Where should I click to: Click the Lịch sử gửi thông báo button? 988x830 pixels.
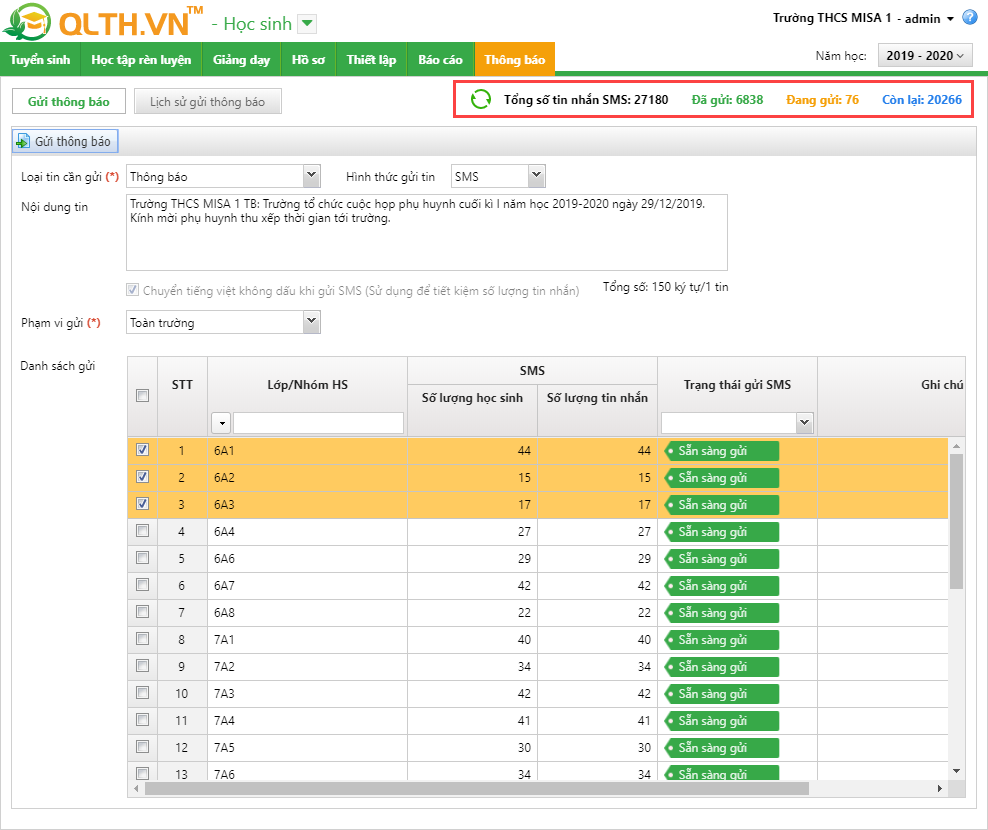tap(208, 102)
